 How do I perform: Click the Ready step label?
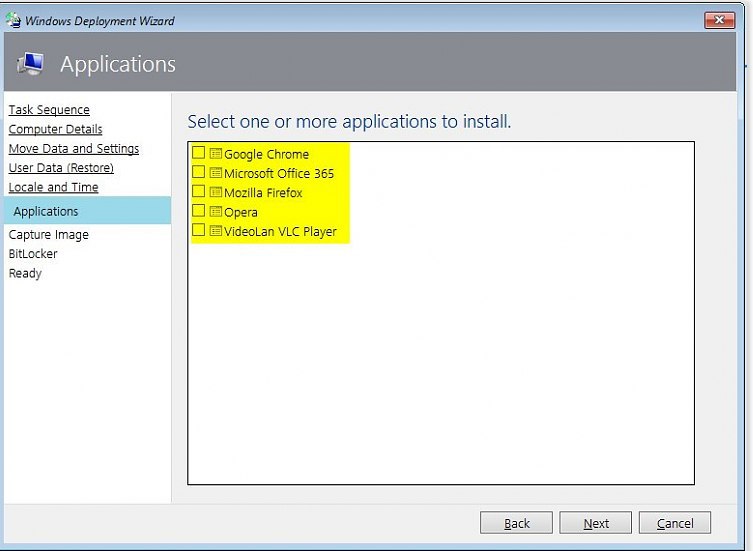click(x=25, y=273)
